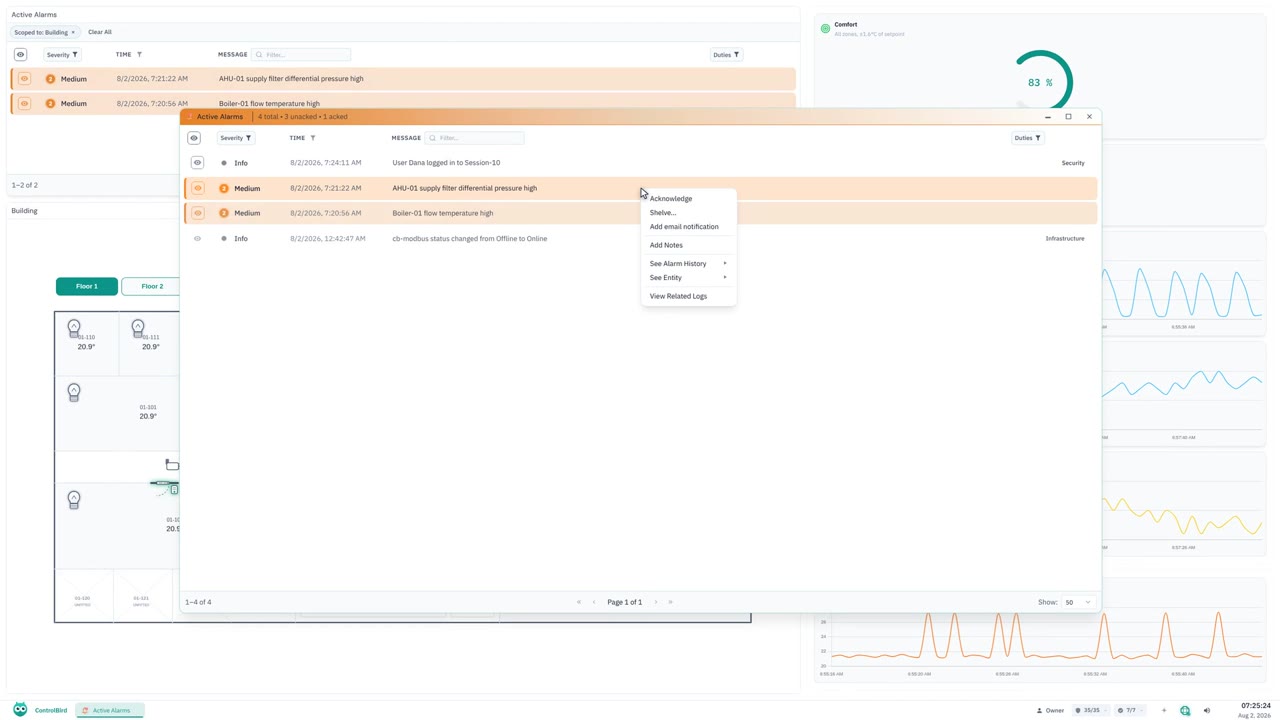Toggle eye icon on the User Dana login row
Viewport: 1280px width, 720px height.
pos(197,163)
